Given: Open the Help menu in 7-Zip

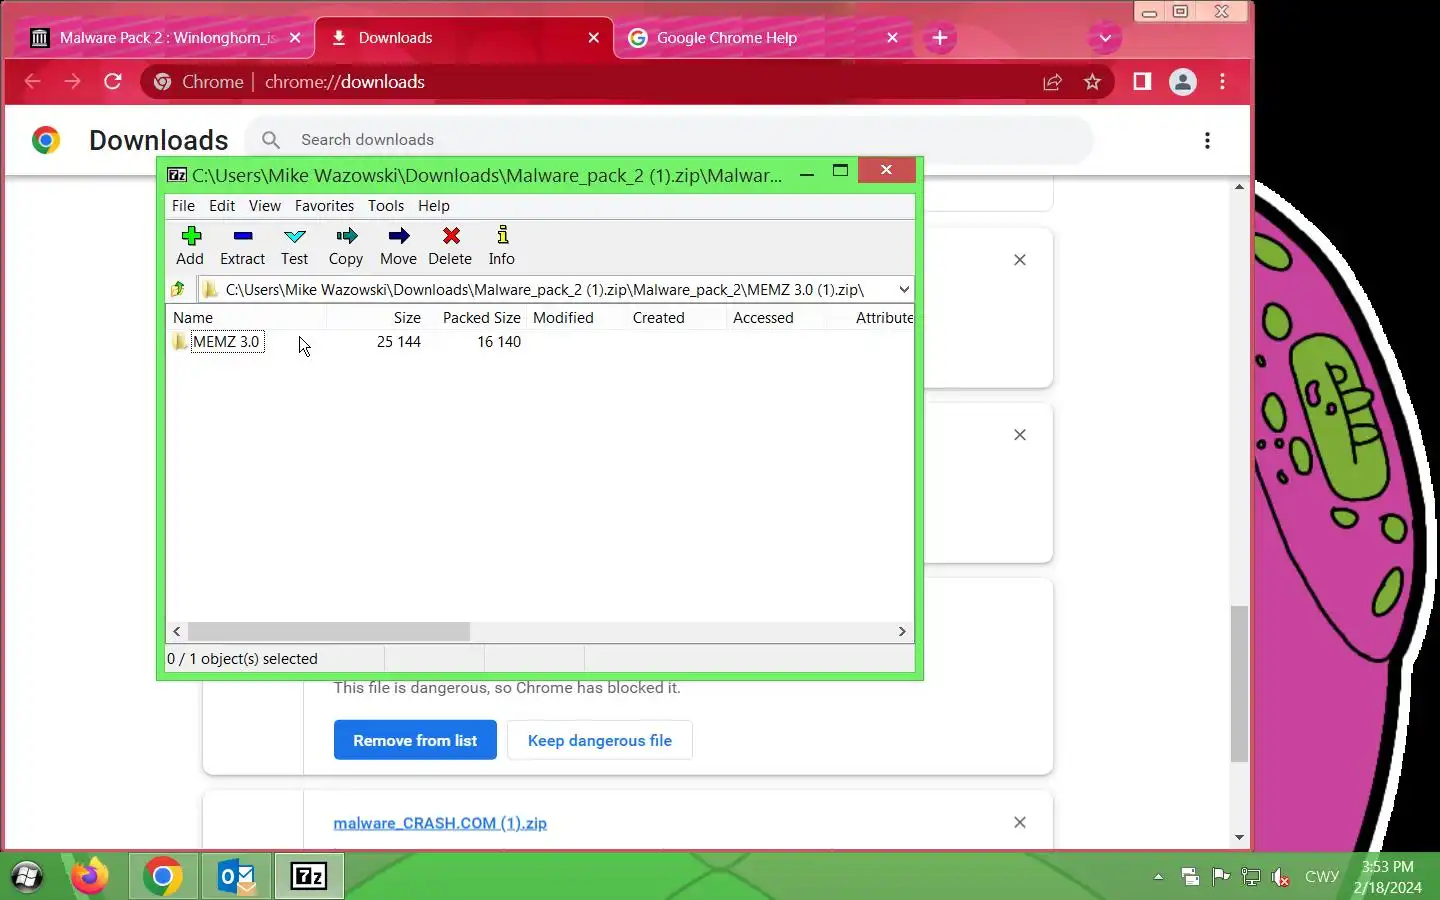Looking at the screenshot, I should point(434,206).
